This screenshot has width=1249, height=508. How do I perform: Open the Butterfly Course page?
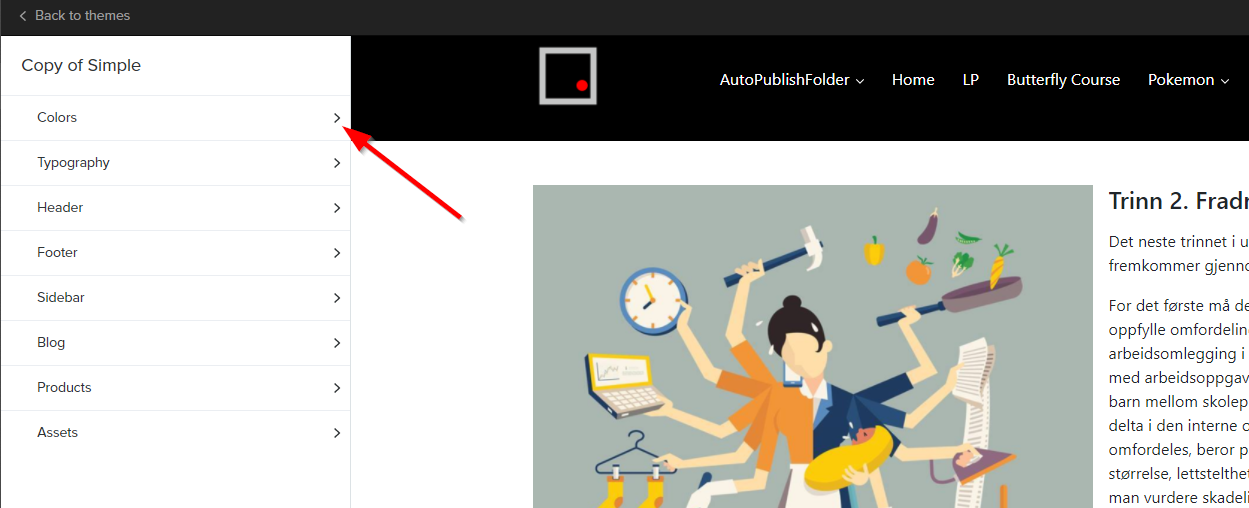(1063, 80)
